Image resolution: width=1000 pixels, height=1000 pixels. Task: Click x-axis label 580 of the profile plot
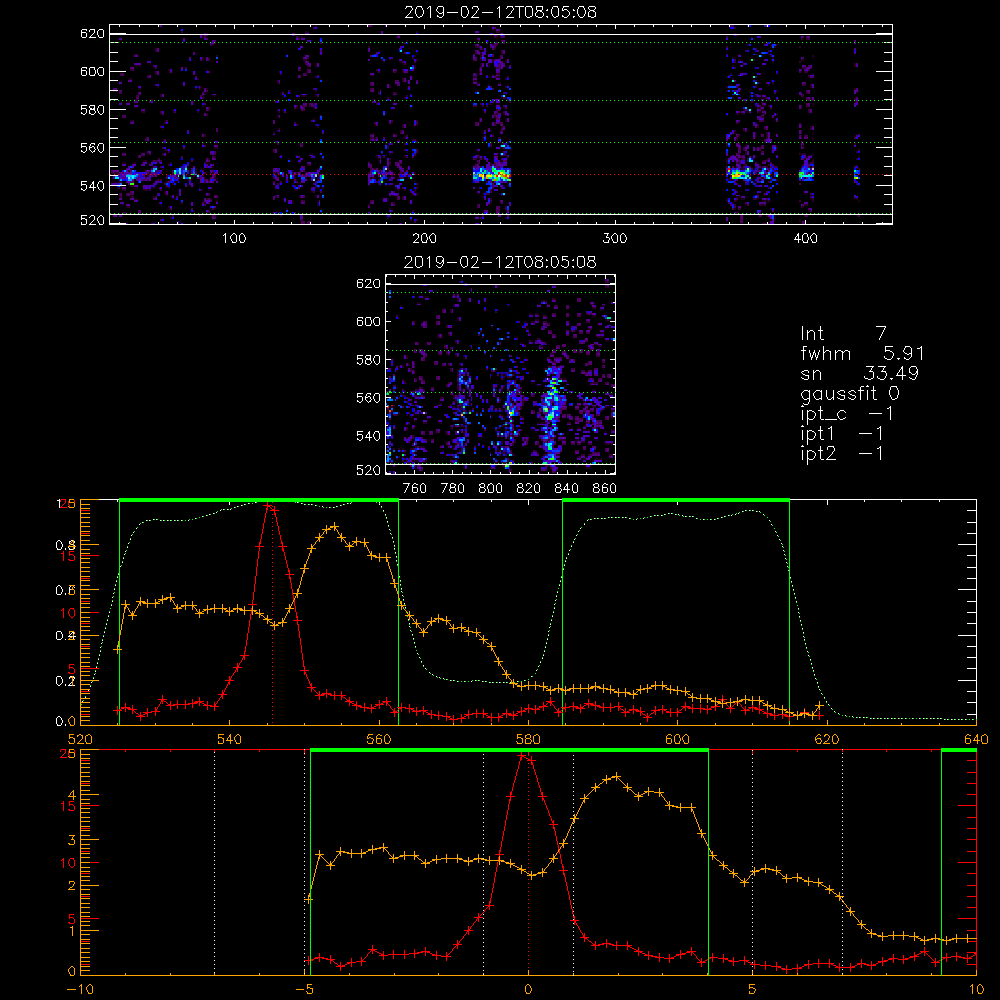[528, 739]
